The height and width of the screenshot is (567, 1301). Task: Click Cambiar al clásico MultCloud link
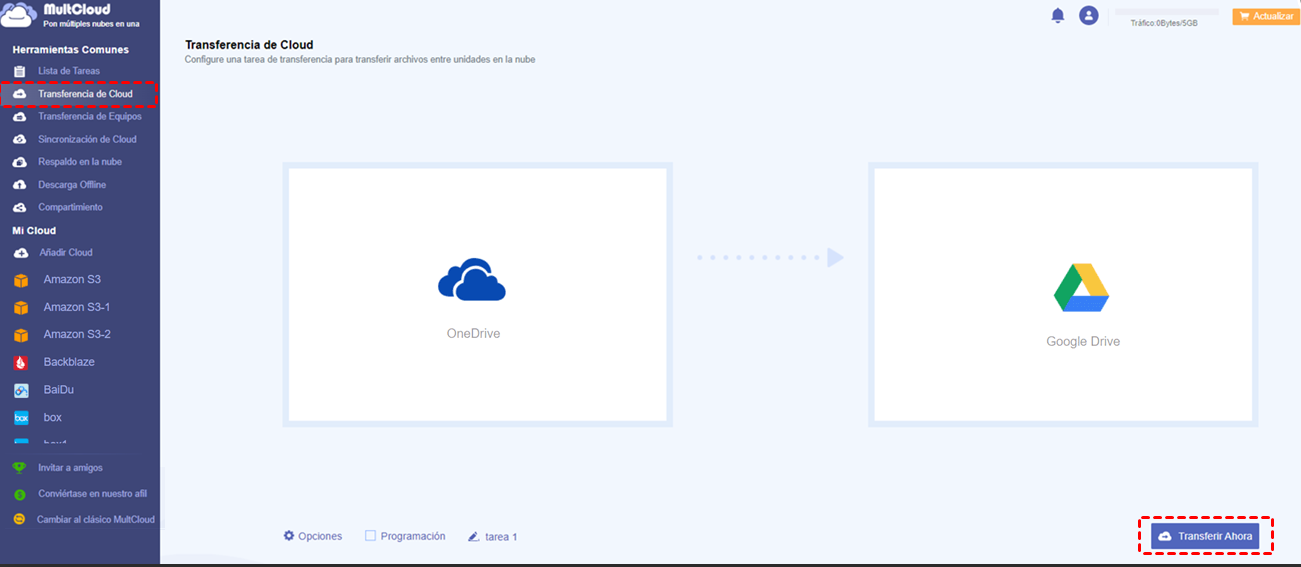click(96, 520)
